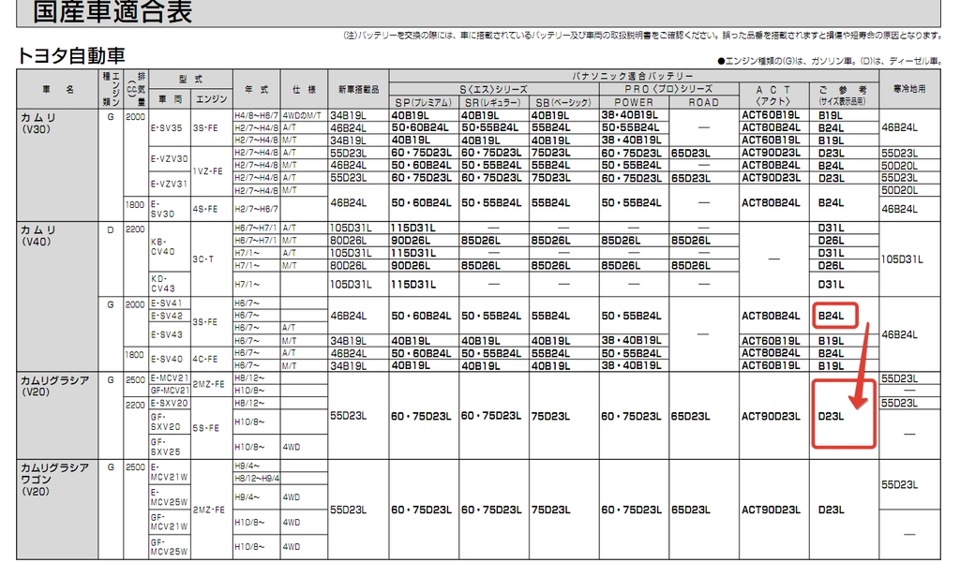
Task: Click the 'ACT(アクト)' column header
Action: 773,96
